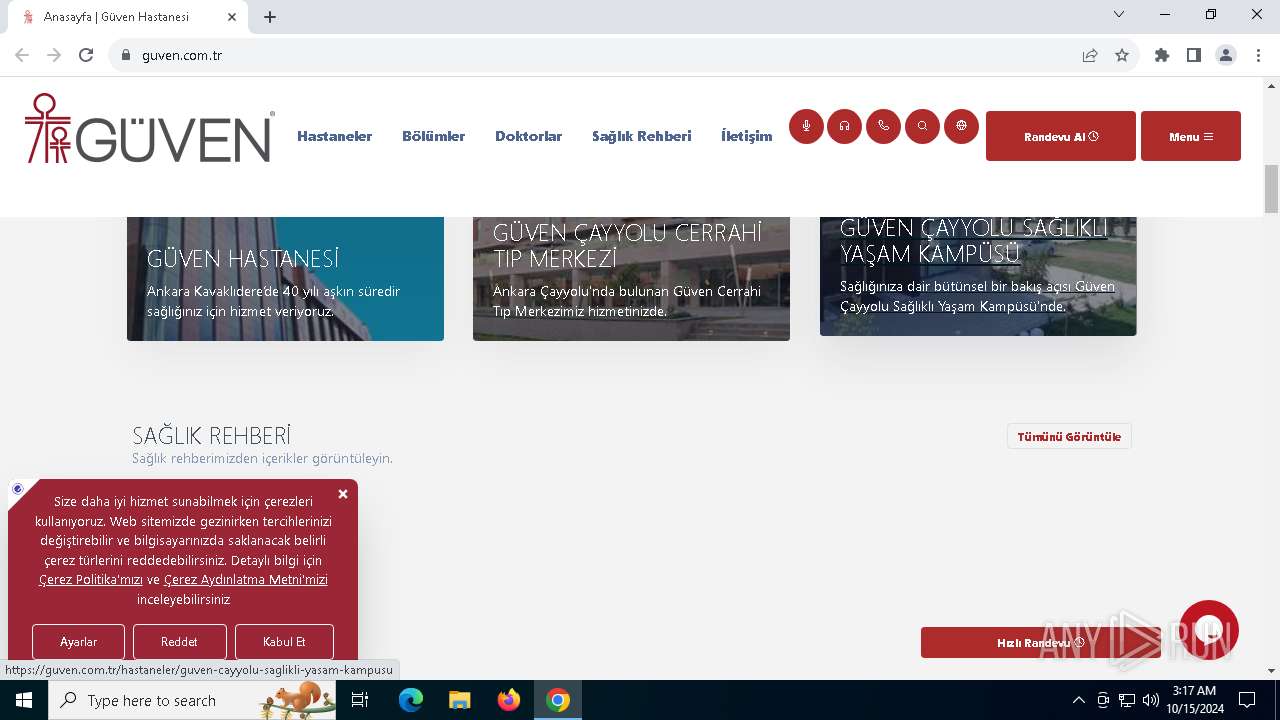Click the volume speaker tray icon
Screen dimensions: 1280x720
pos(1150,700)
